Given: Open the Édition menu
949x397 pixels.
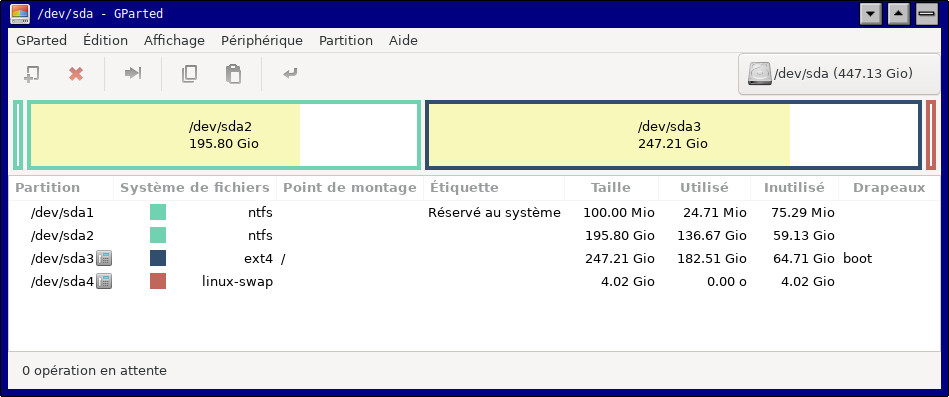Looking at the screenshot, I should tap(105, 41).
